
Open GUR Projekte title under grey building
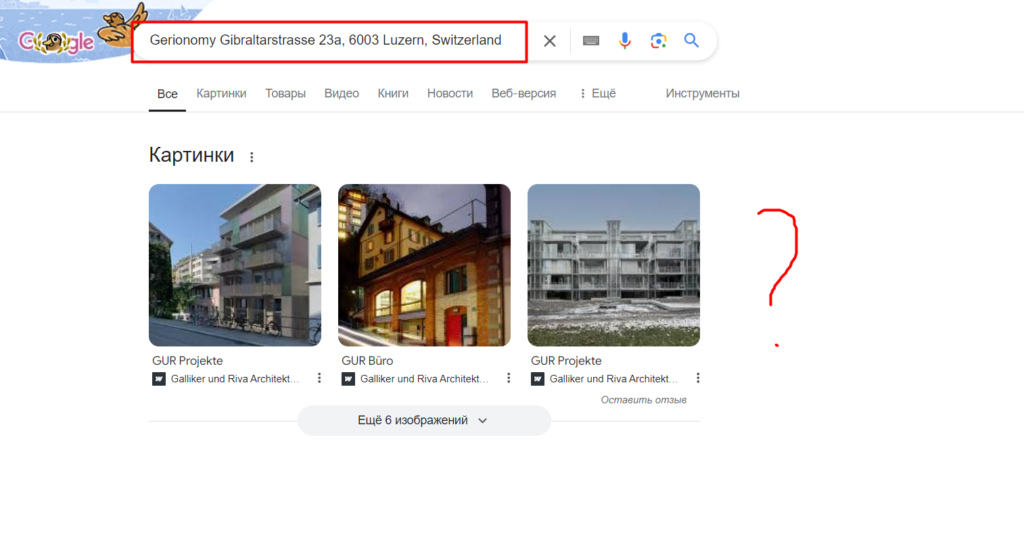[566, 360]
